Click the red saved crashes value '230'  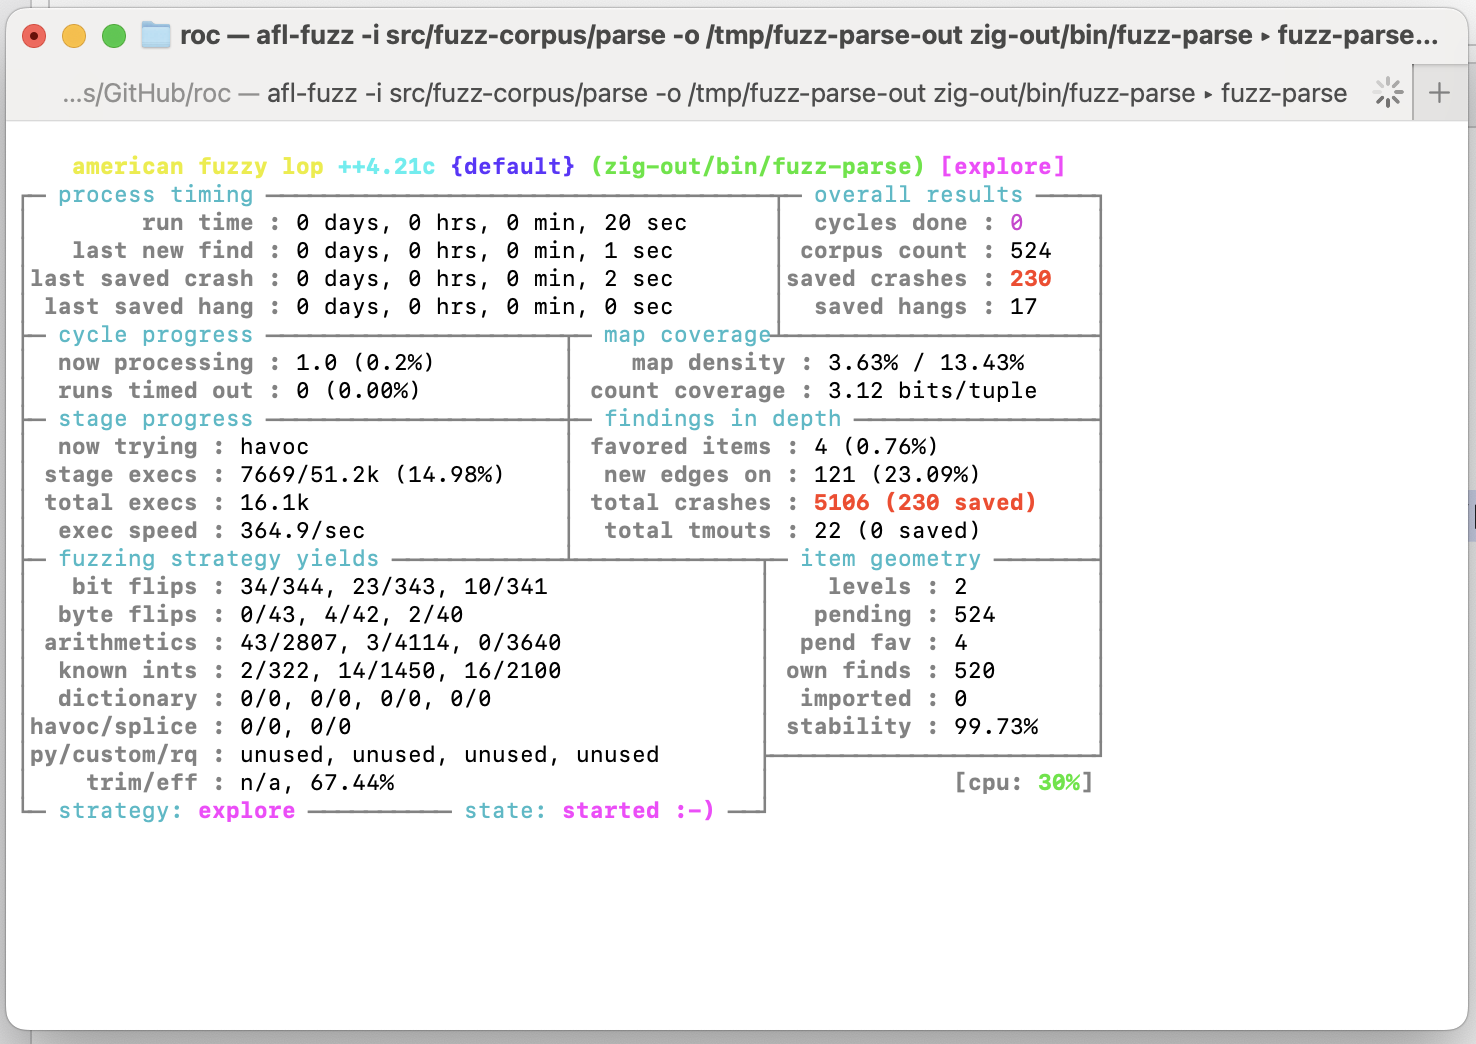[x=1031, y=278]
